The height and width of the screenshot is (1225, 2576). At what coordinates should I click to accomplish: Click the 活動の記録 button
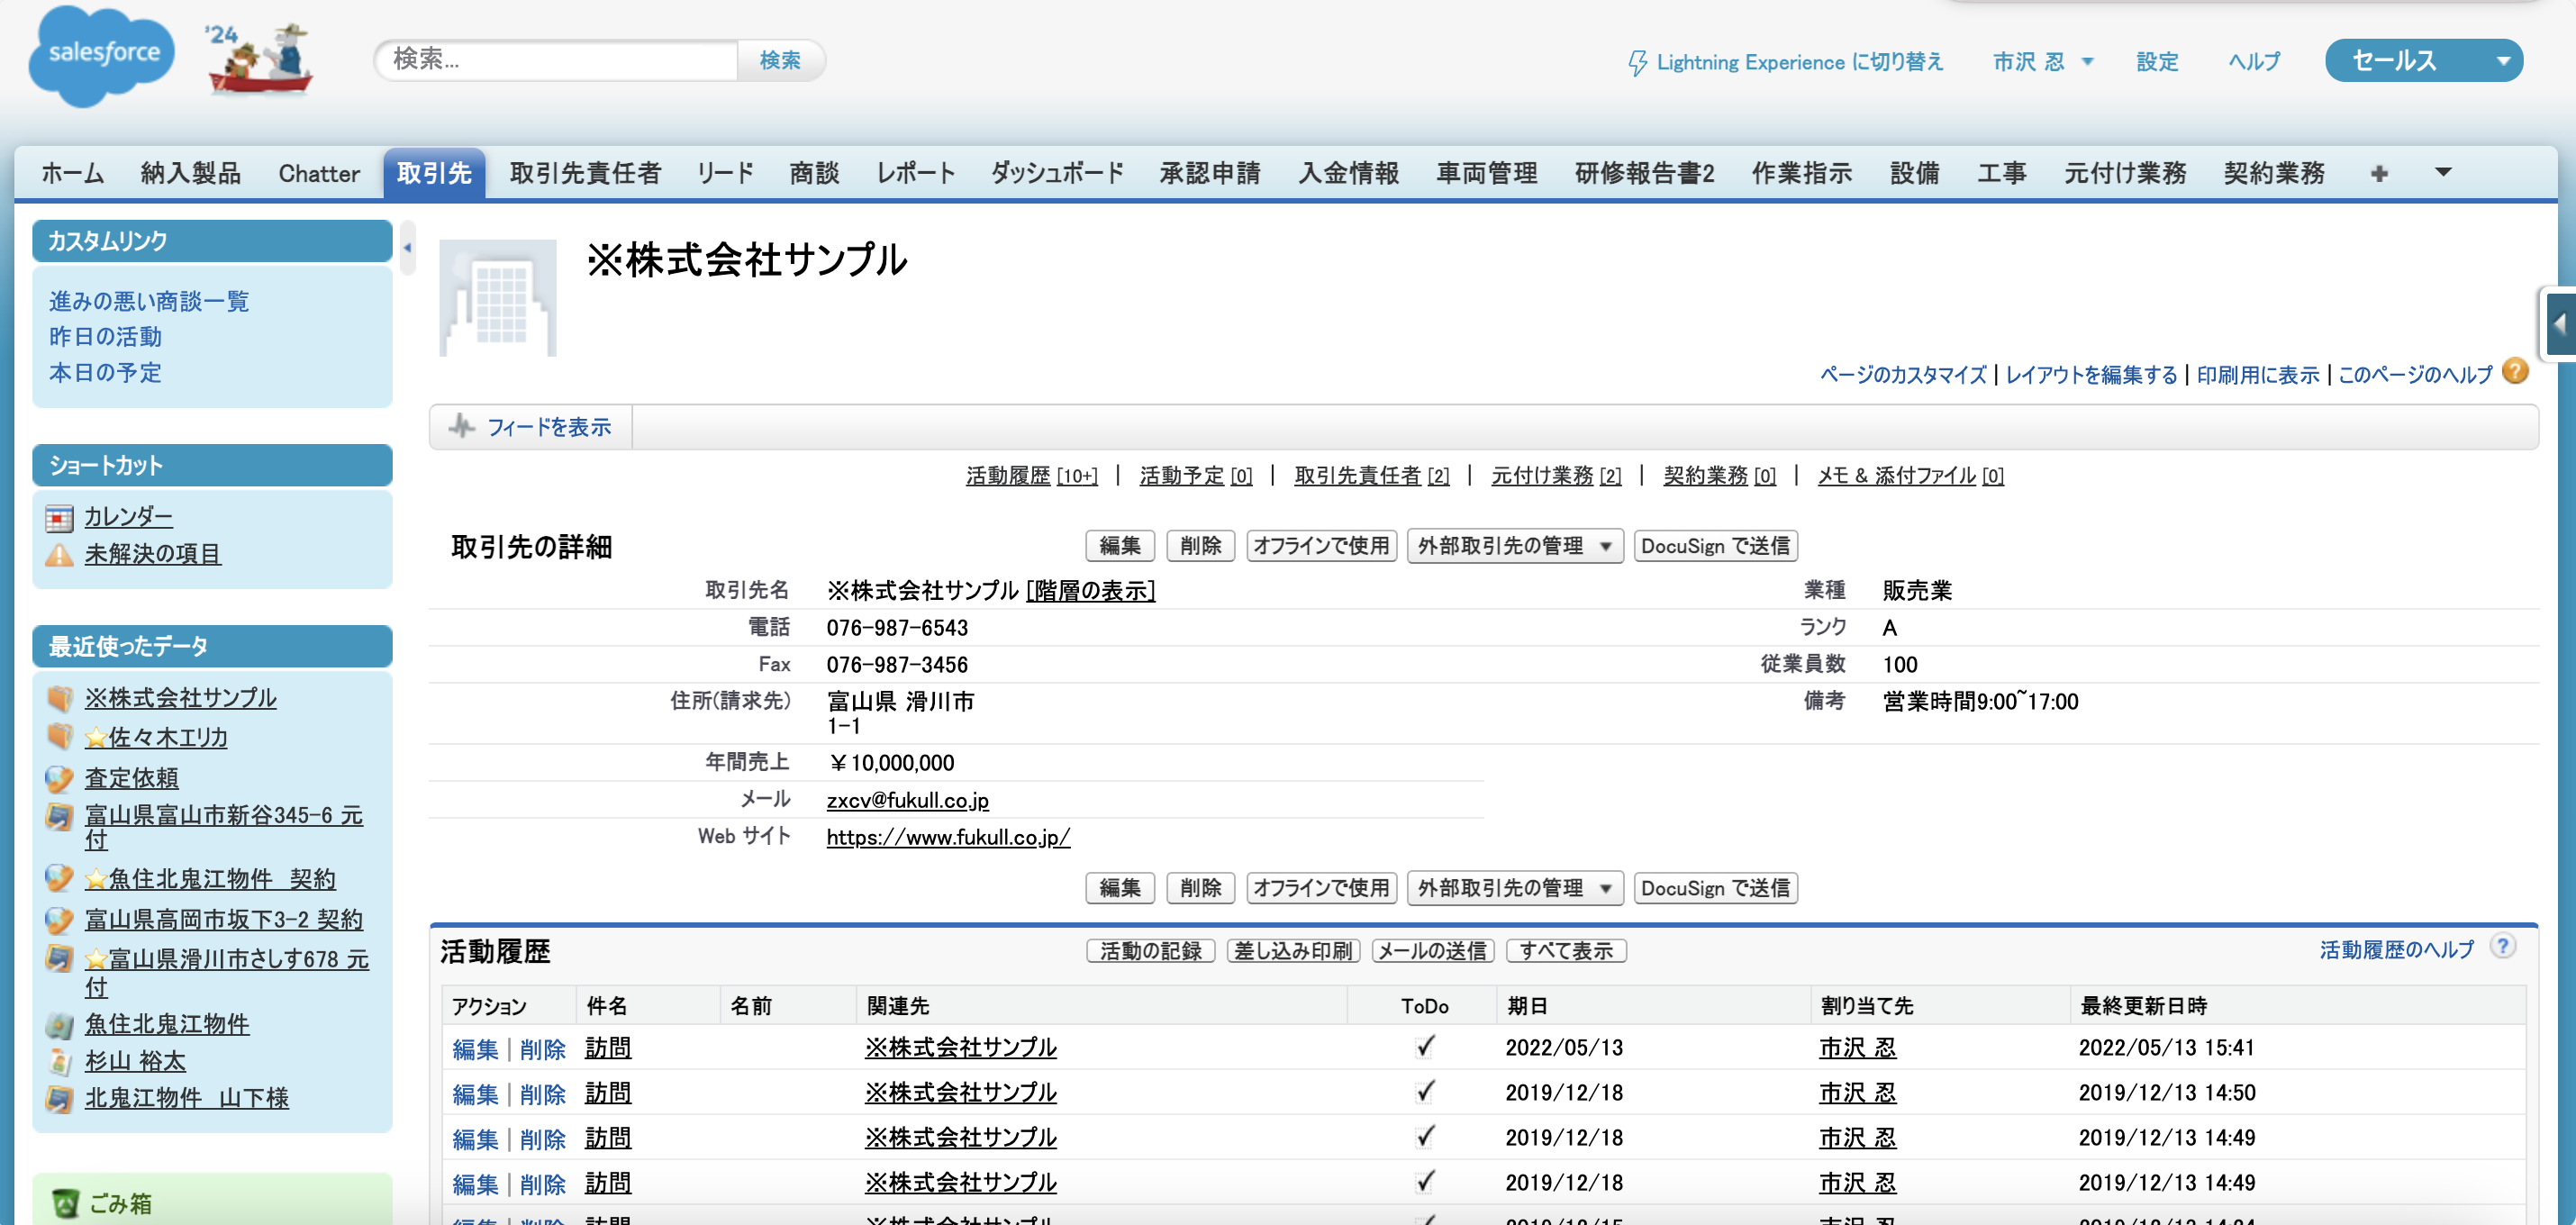[1150, 951]
